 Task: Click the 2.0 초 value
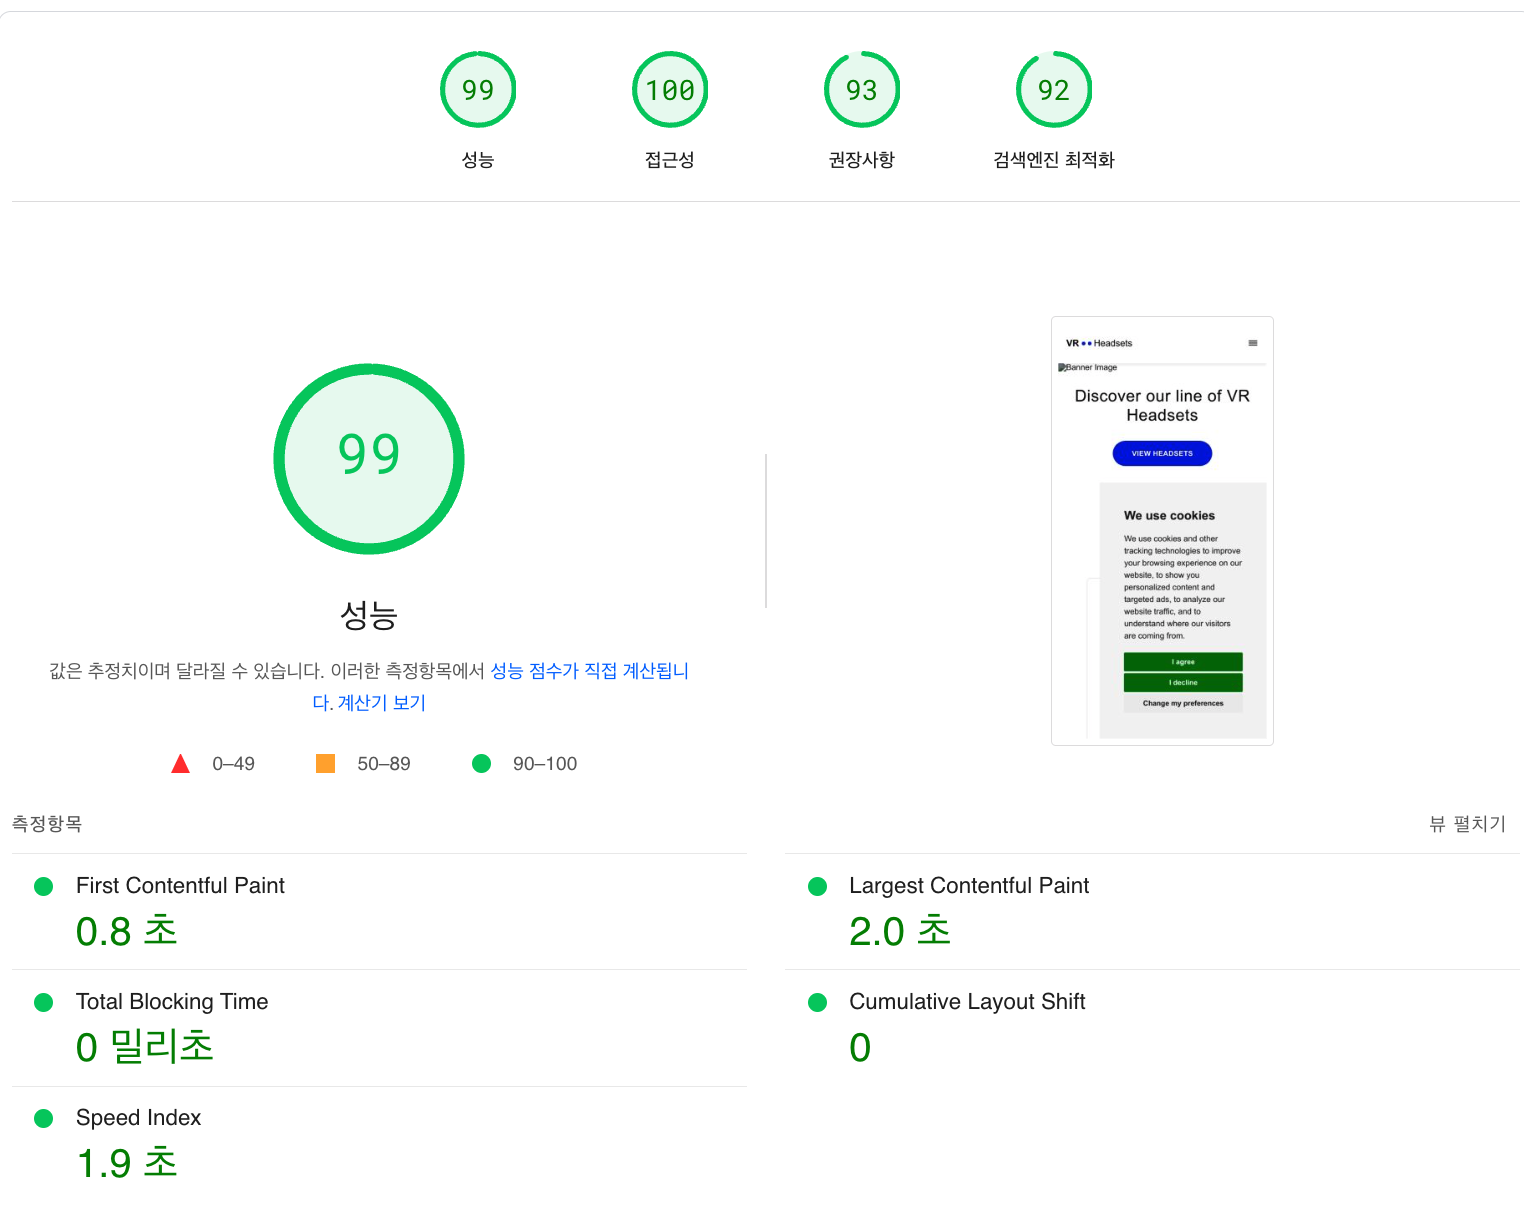[x=900, y=931]
